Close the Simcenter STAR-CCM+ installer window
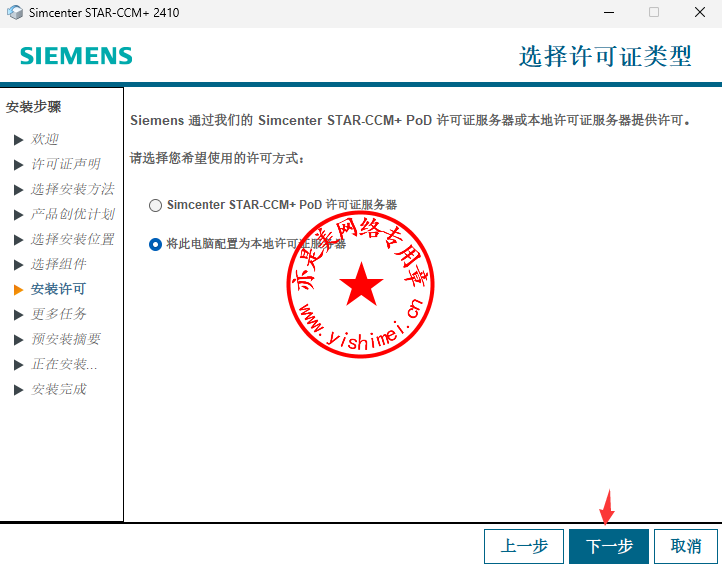The image size is (722, 569). (x=700, y=12)
